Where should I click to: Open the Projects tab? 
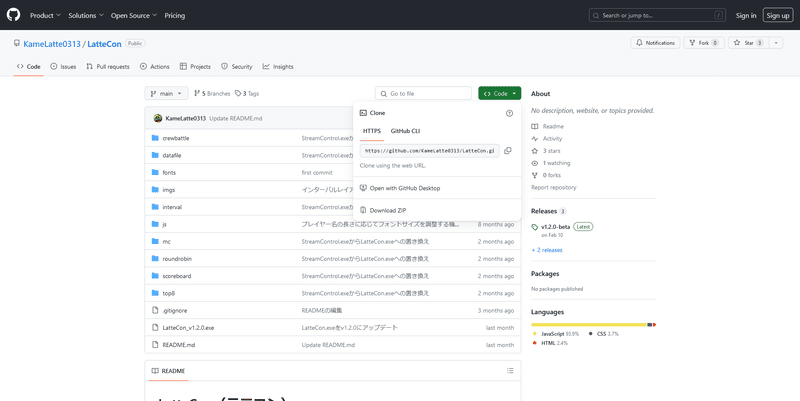pyautogui.click(x=195, y=67)
